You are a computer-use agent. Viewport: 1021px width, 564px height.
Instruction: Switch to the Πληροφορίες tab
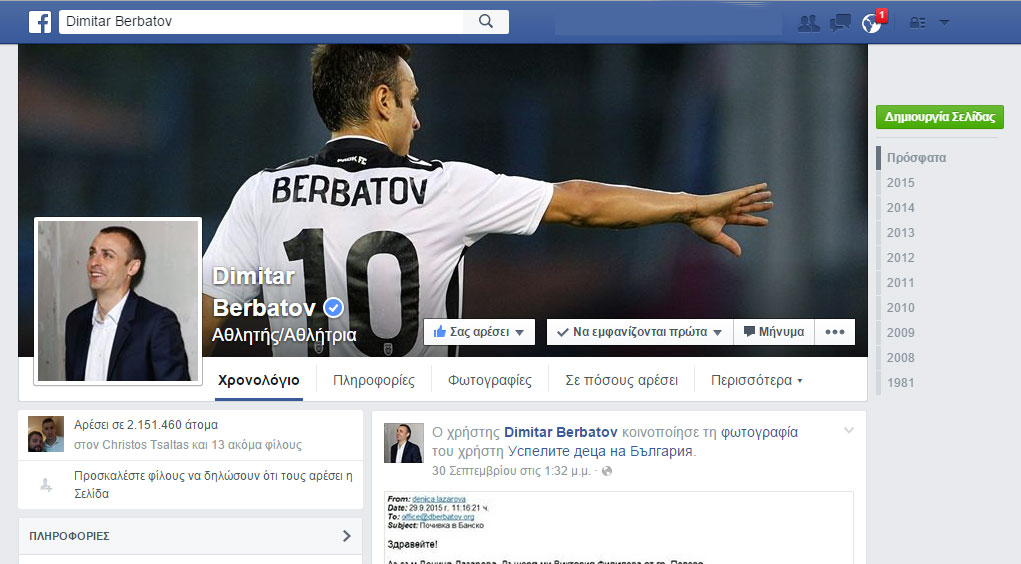(374, 380)
